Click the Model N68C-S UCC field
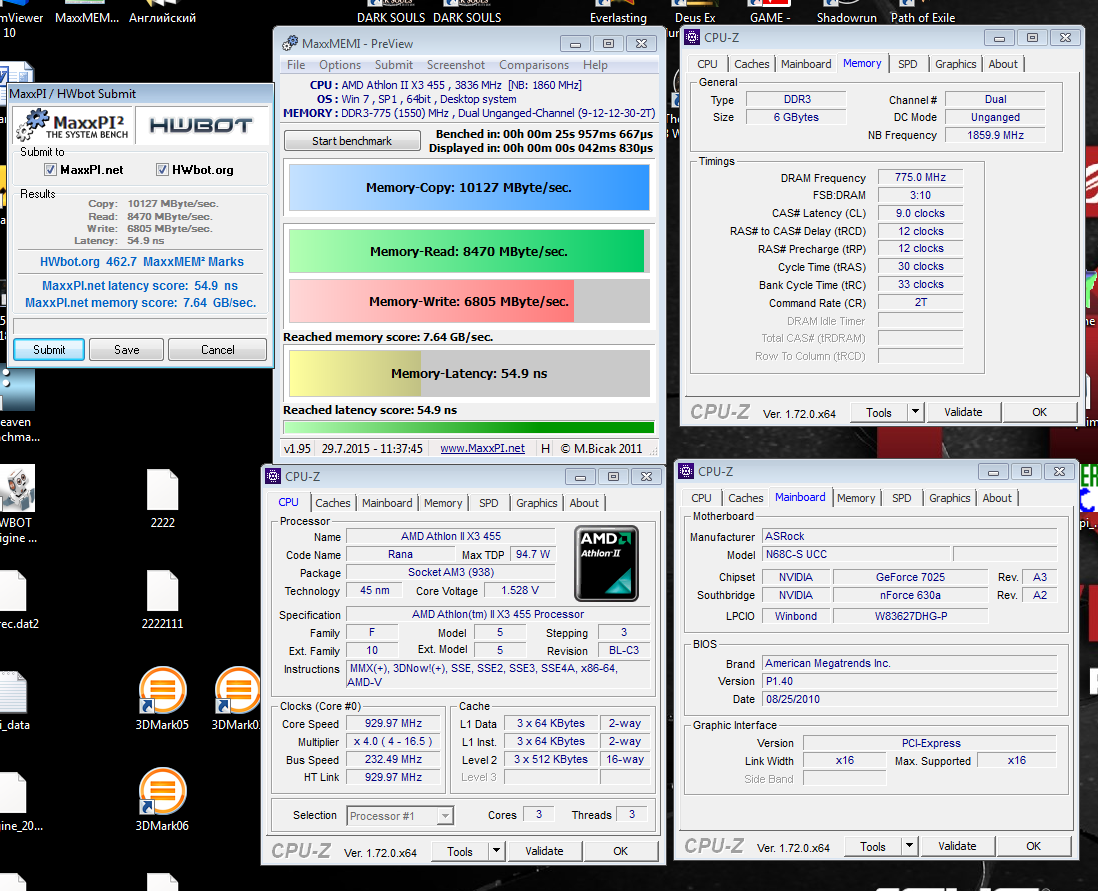1098x891 pixels. tap(856, 554)
